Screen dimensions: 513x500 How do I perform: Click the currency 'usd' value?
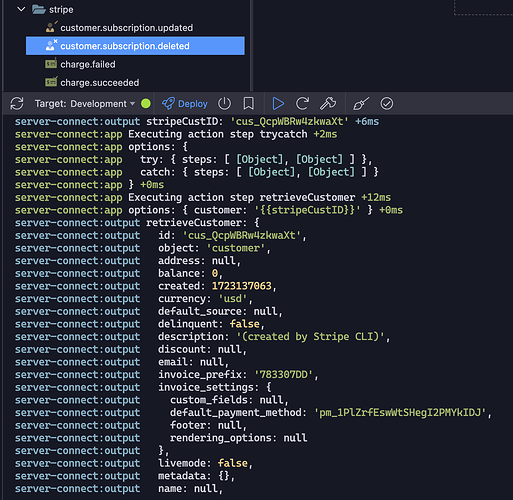pos(233,299)
